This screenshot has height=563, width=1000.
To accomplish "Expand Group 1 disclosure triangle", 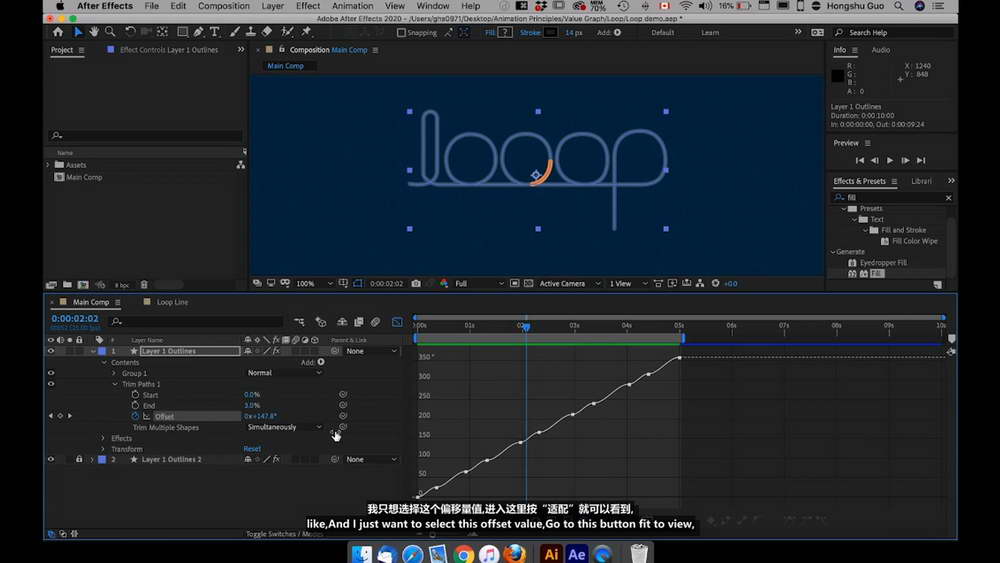I will coord(114,374).
